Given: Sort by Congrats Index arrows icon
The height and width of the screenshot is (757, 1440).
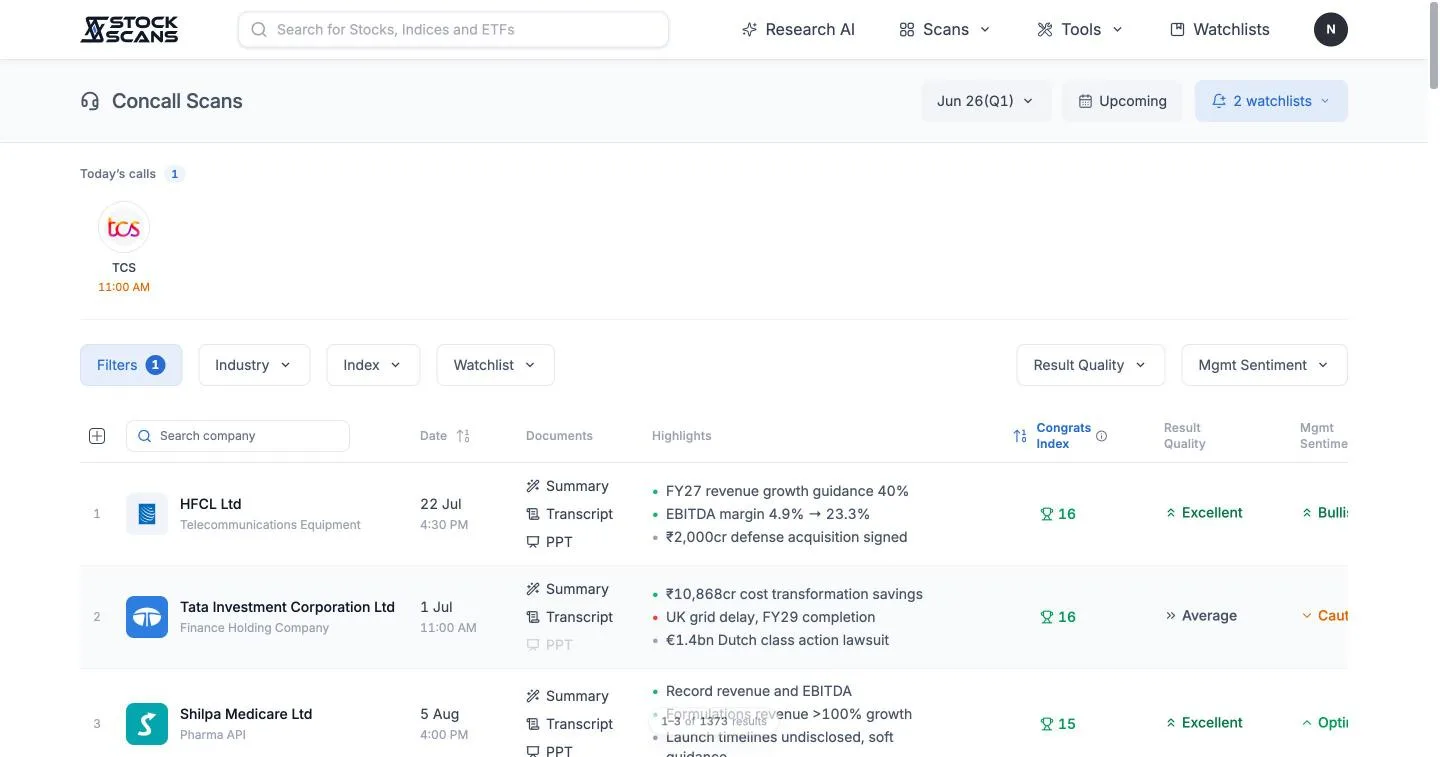Looking at the screenshot, I should coord(1020,436).
